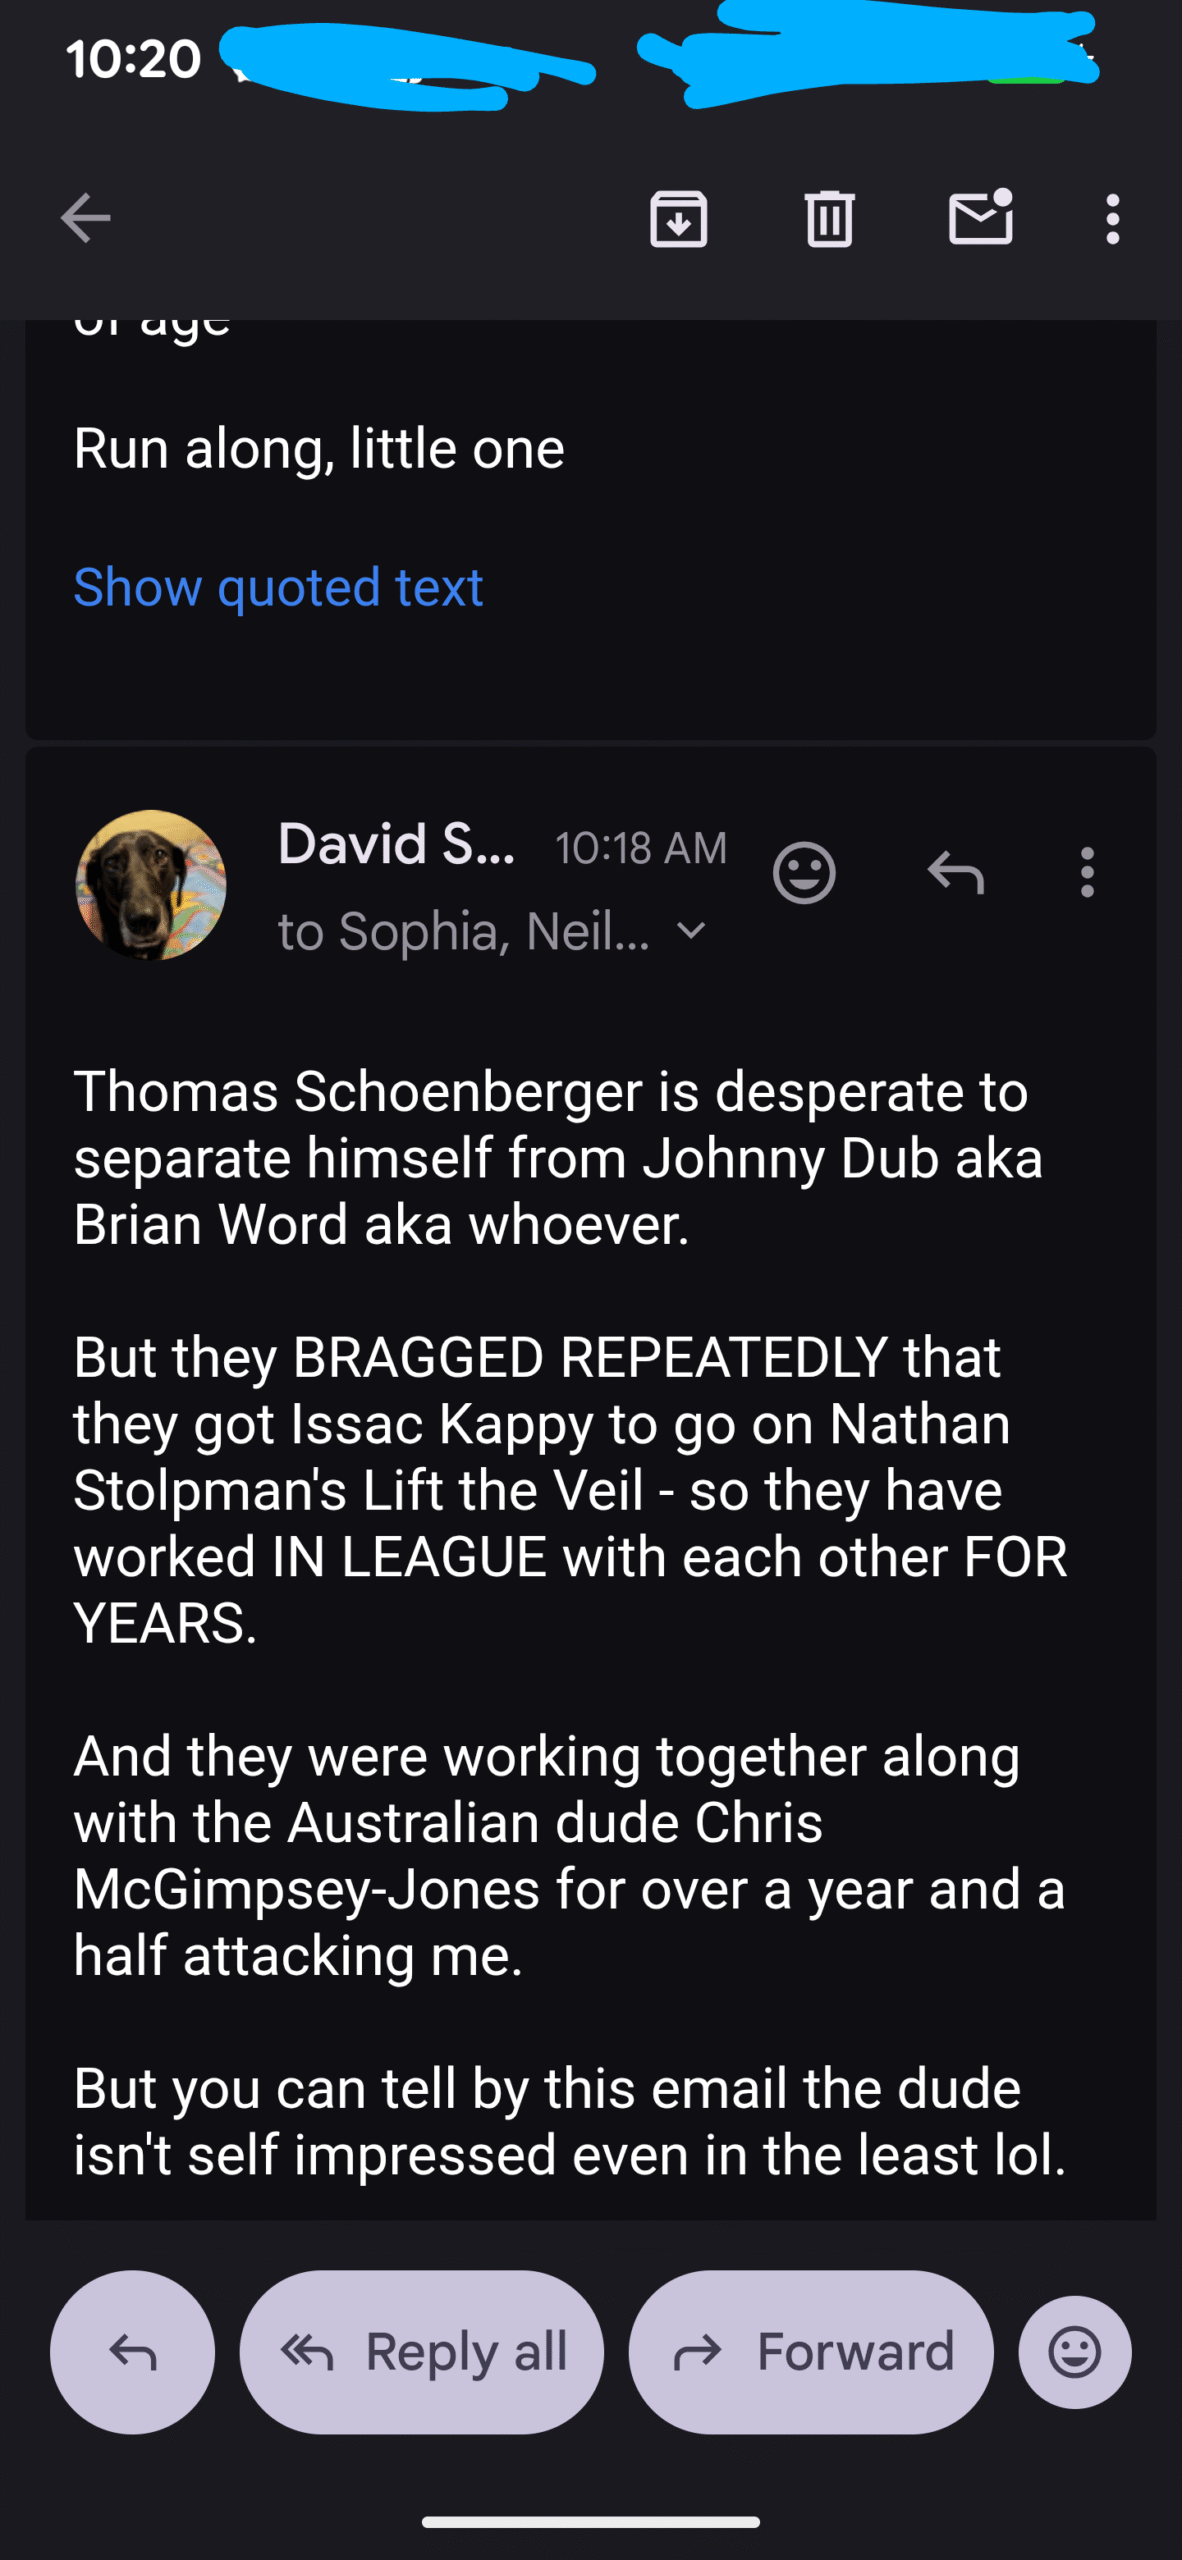Tap the 'to Sophia, Neil...' recipients line
The width and height of the screenshot is (1182, 2560).
(x=464, y=932)
